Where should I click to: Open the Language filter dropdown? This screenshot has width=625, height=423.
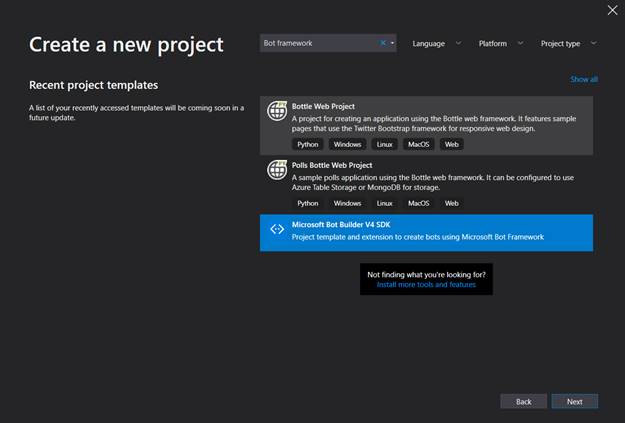pyautogui.click(x=436, y=43)
